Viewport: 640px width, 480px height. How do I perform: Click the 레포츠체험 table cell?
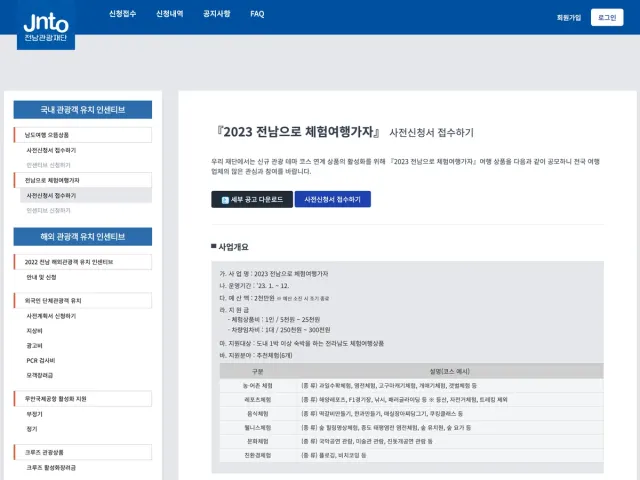(x=258, y=400)
